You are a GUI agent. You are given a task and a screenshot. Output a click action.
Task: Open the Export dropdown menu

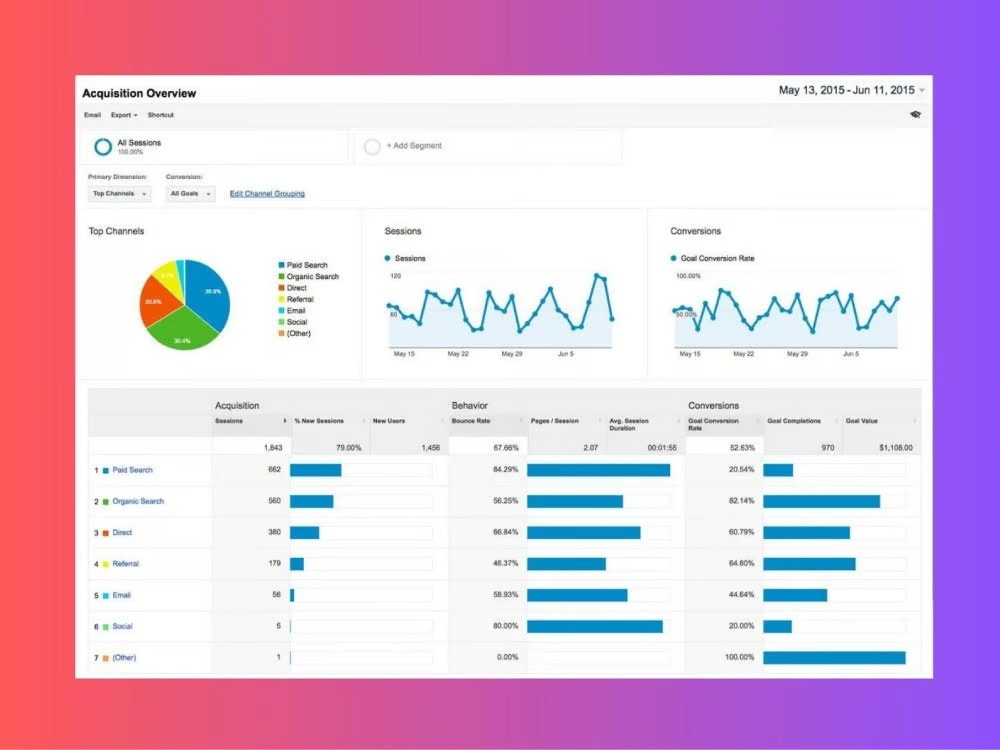pos(124,115)
